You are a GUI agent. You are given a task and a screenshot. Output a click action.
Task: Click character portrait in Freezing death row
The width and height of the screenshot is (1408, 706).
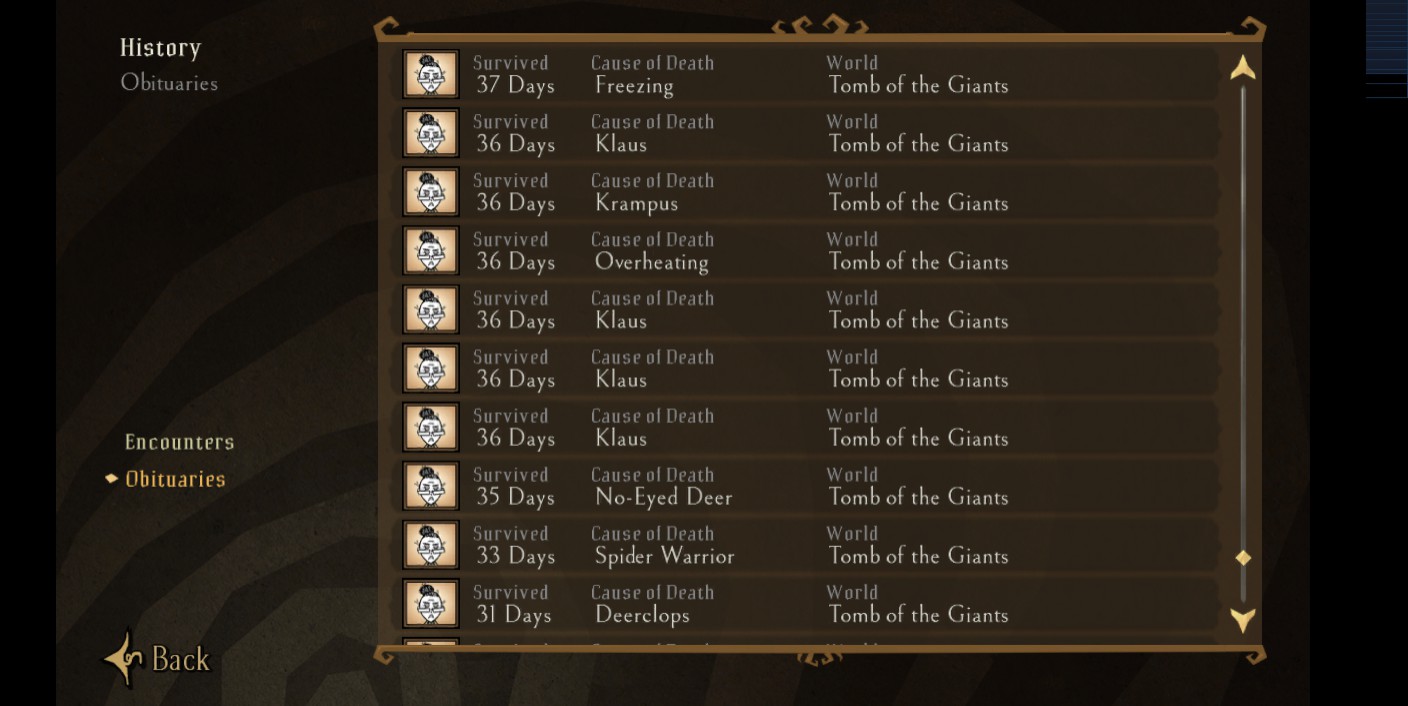(x=431, y=74)
